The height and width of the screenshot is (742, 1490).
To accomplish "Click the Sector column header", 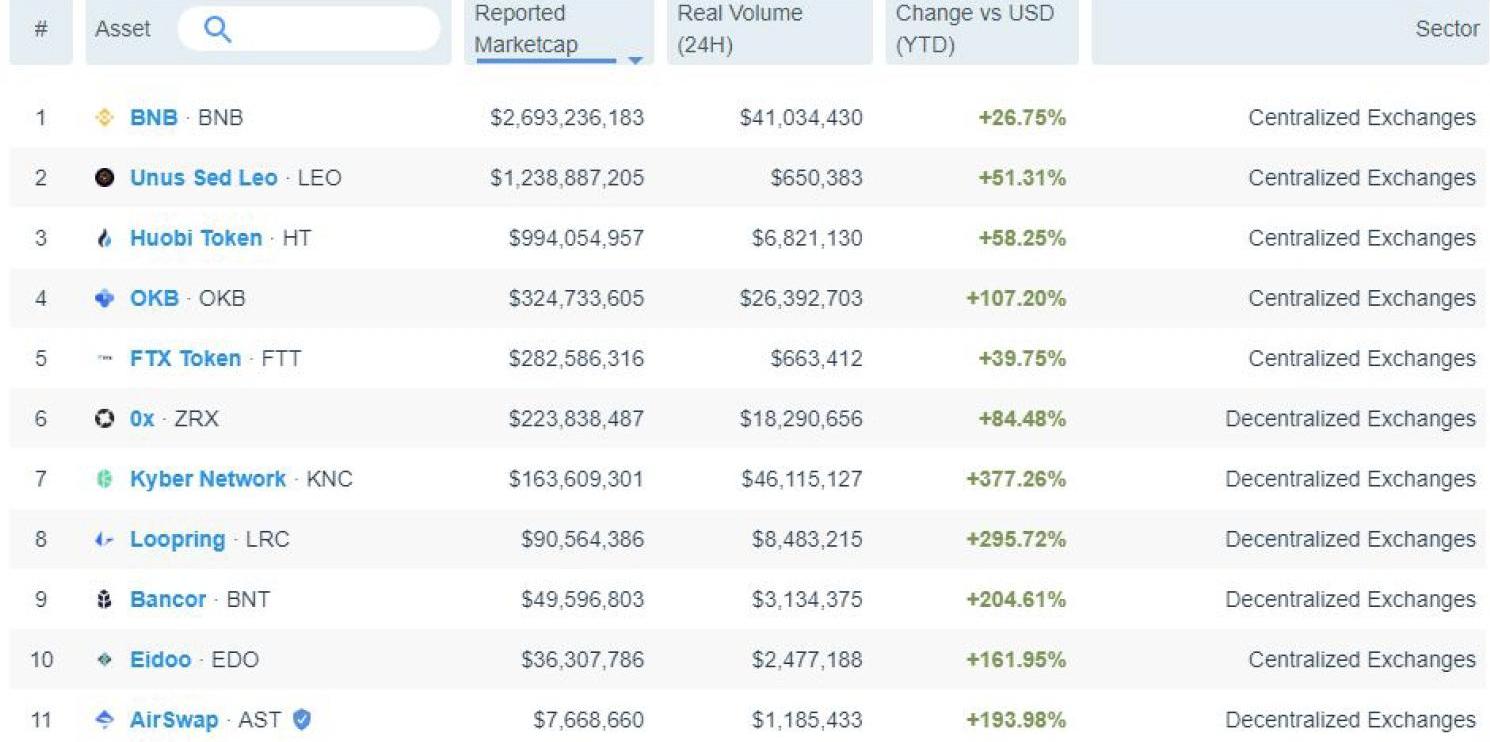I will [x=1446, y=30].
